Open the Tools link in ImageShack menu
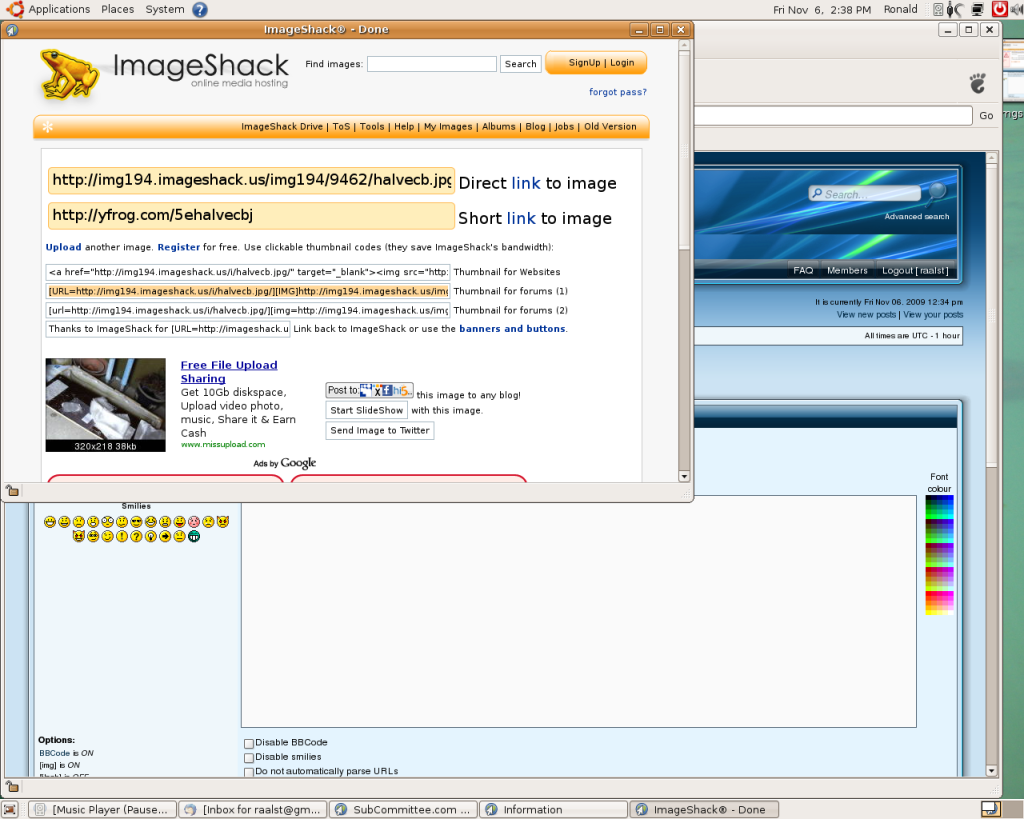Viewport: 1024px width, 819px height. pos(372,127)
